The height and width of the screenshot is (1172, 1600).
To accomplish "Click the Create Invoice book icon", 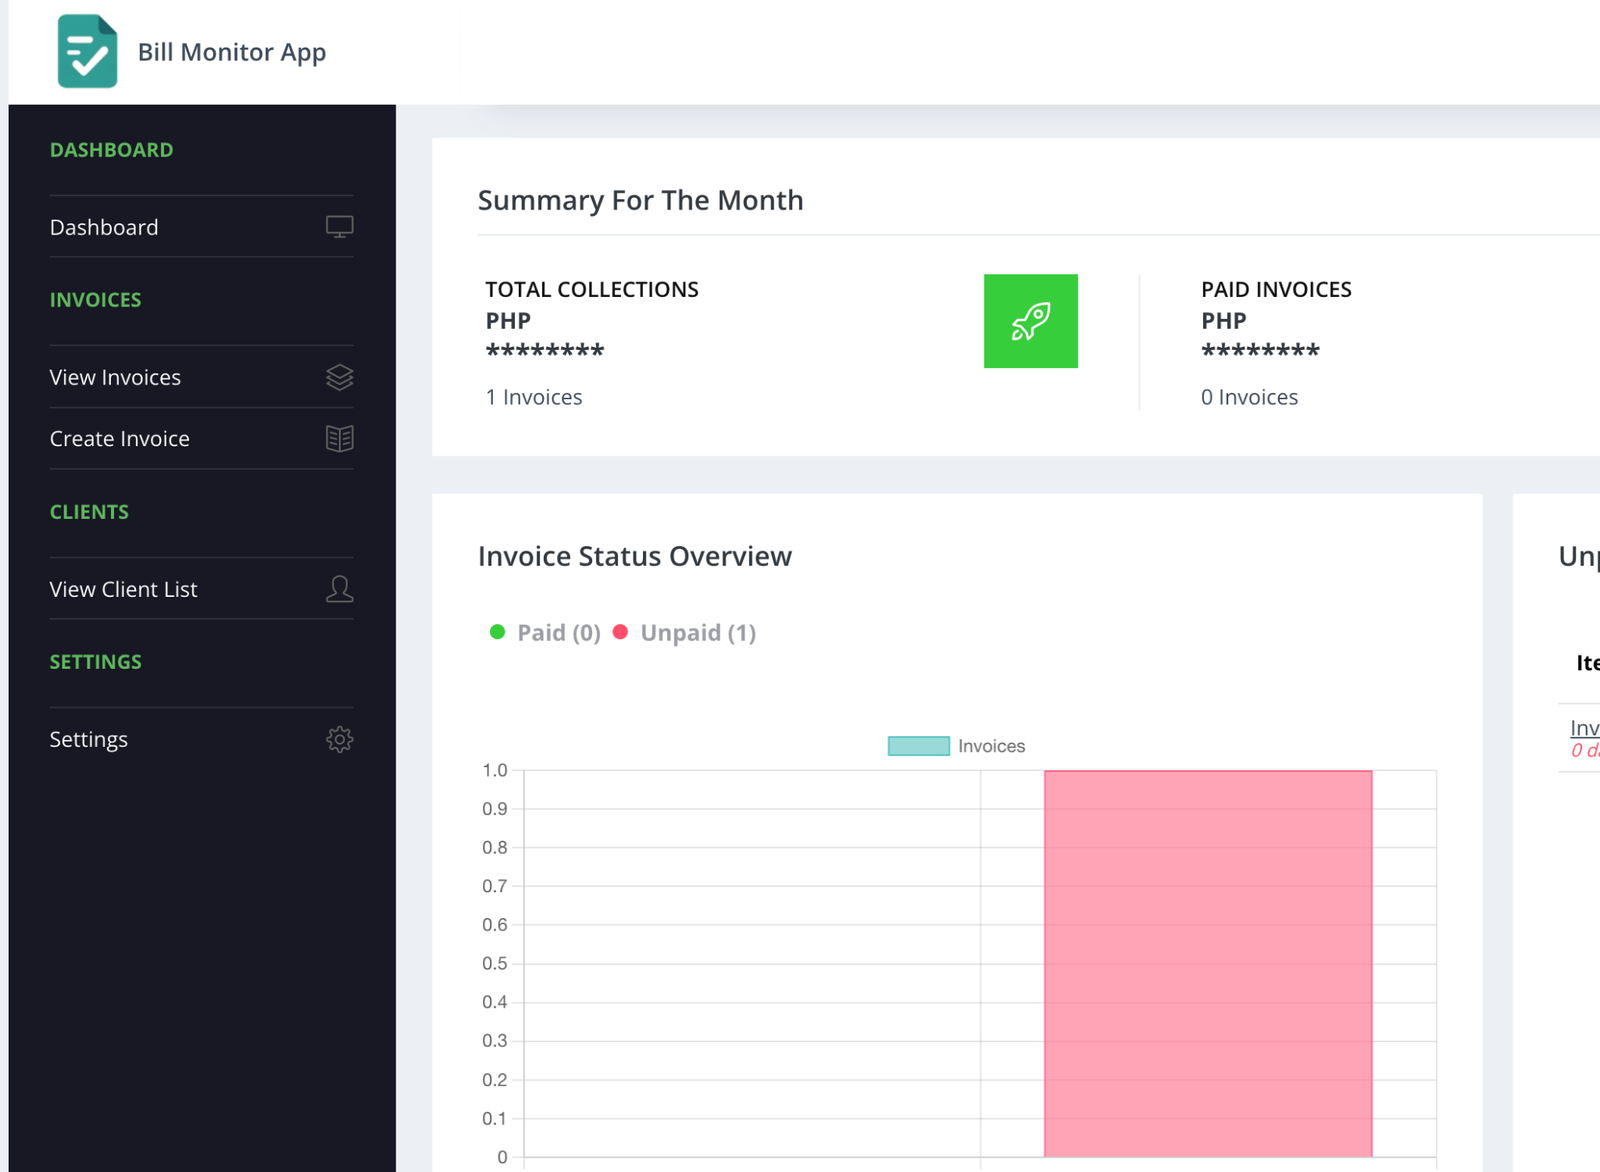I will click(x=339, y=439).
